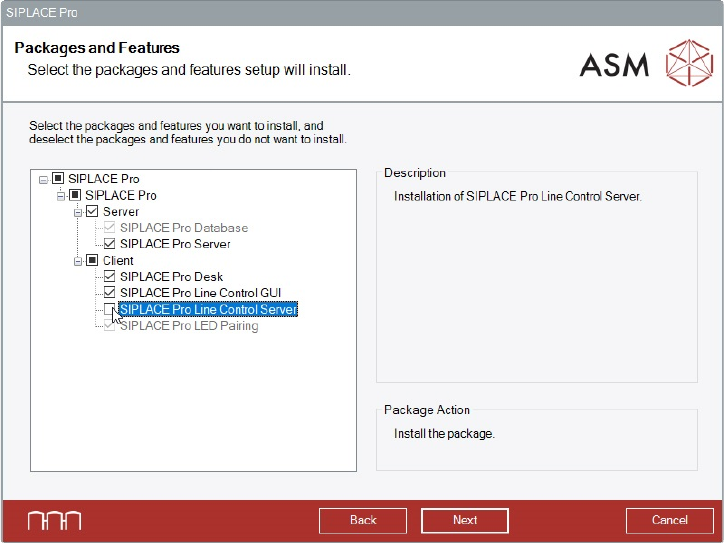This screenshot has width=724, height=543.
Task: Toggle the Client group checkbox
Action: pos(92,260)
